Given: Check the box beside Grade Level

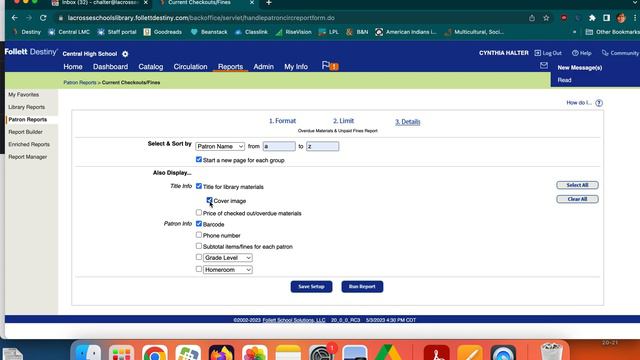Looking at the screenshot, I should tap(199, 257).
